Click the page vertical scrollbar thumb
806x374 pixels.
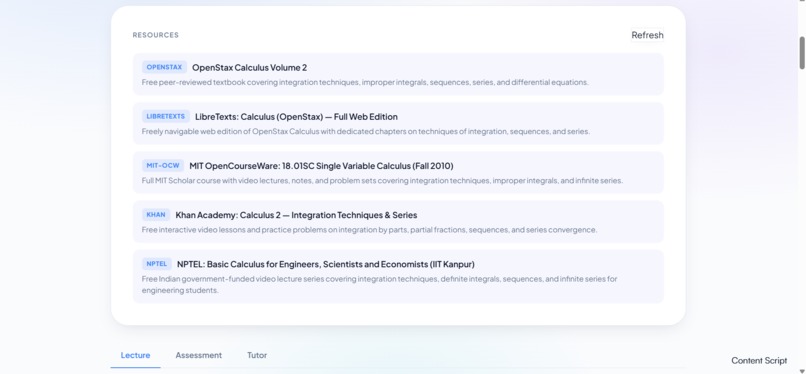pyautogui.click(x=802, y=53)
